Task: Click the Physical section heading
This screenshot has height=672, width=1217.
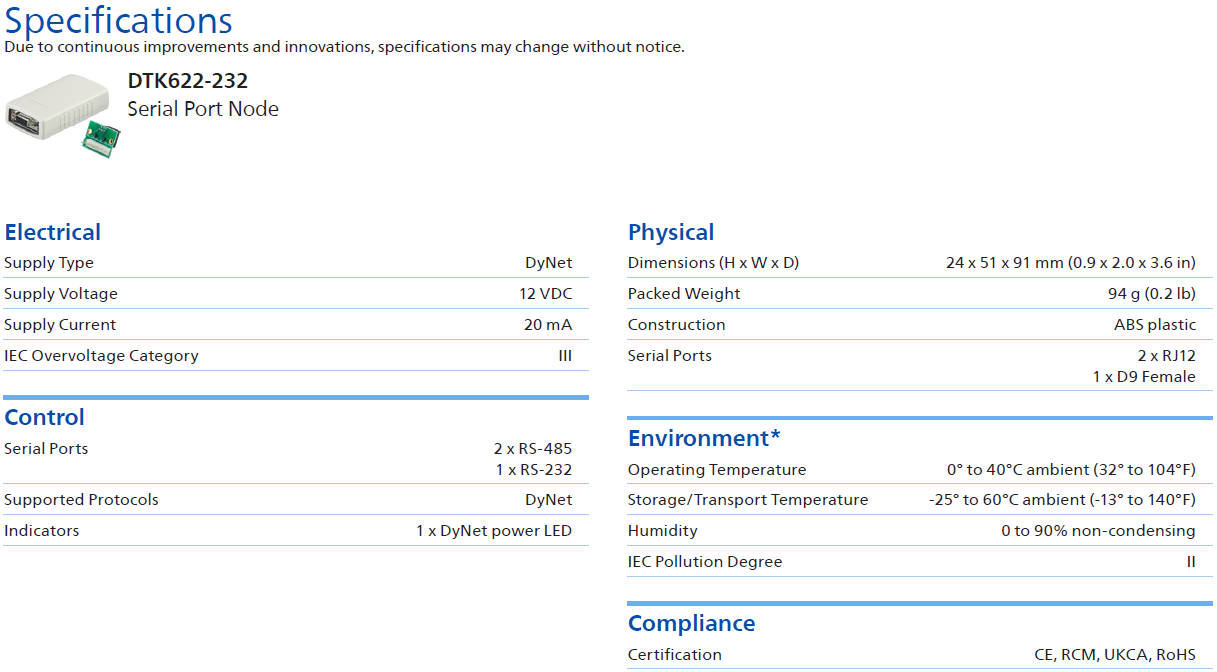Action: [671, 232]
